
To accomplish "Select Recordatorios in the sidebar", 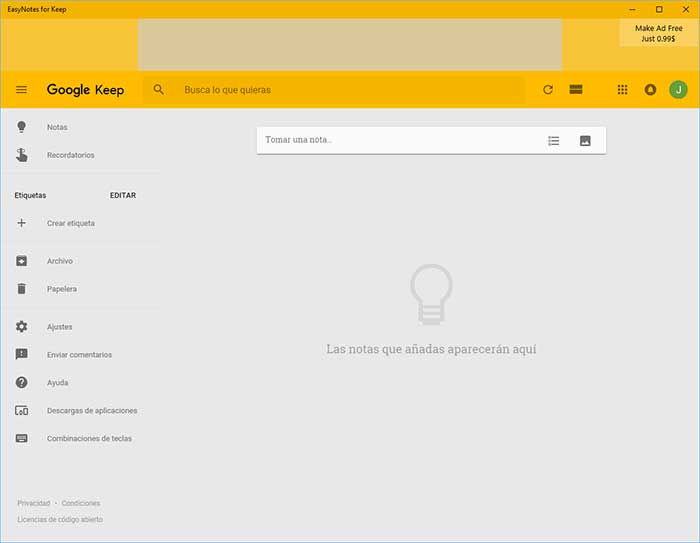I will coord(71,155).
